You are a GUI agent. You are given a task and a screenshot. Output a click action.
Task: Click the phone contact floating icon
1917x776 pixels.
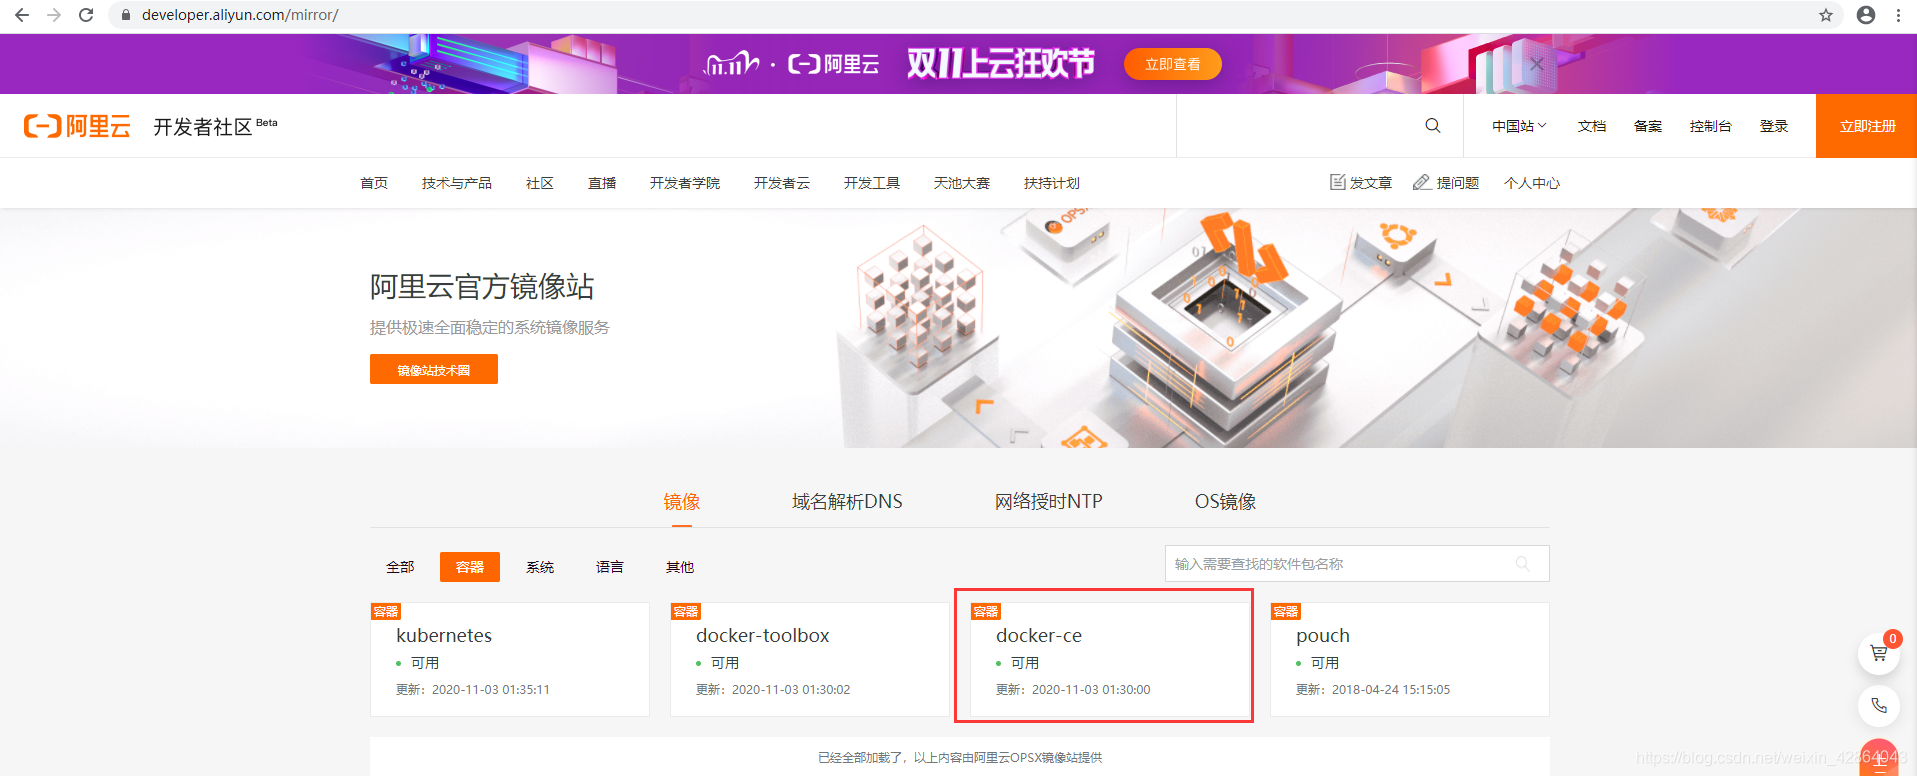[x=1879, y=706]
